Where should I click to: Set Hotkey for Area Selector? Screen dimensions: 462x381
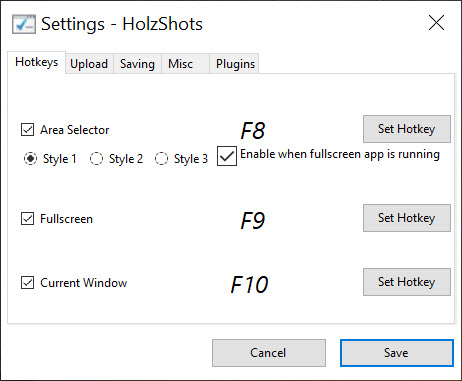[x=407, y=129]
